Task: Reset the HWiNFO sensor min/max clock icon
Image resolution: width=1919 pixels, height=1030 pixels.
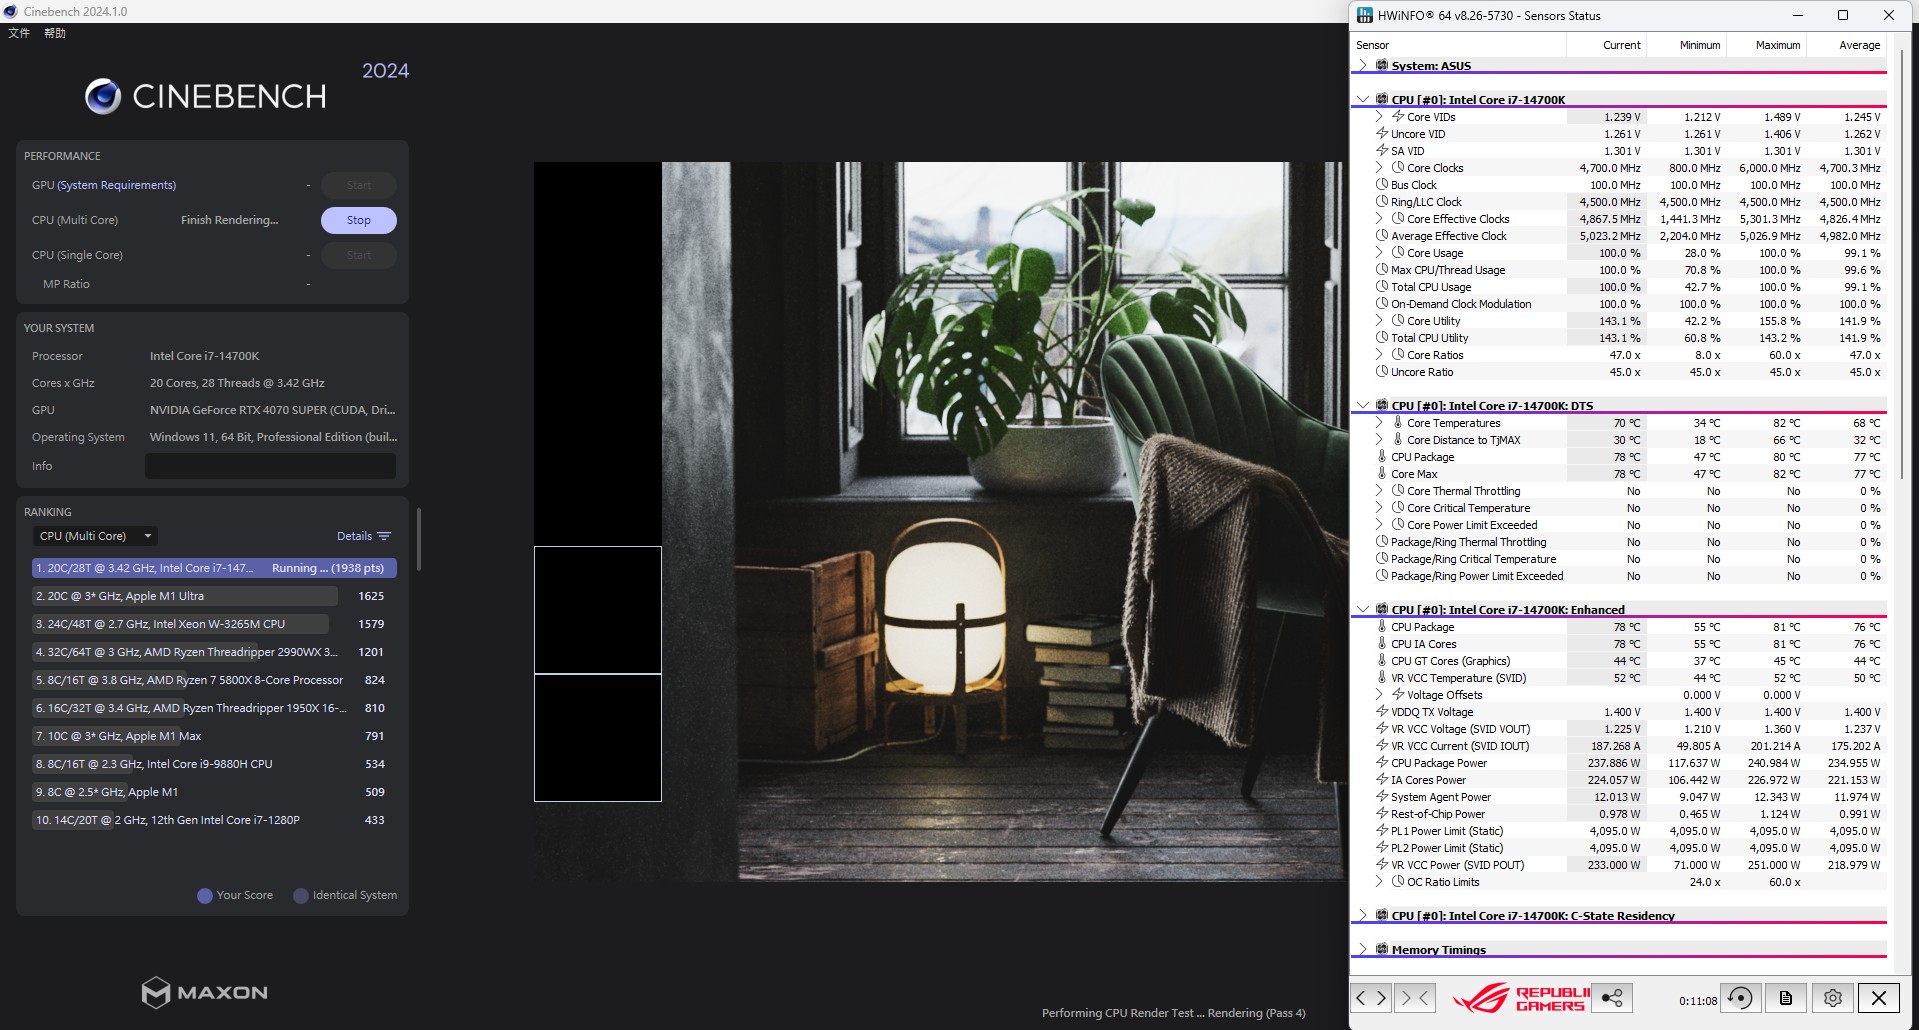Action: (x=1740, y=998)
